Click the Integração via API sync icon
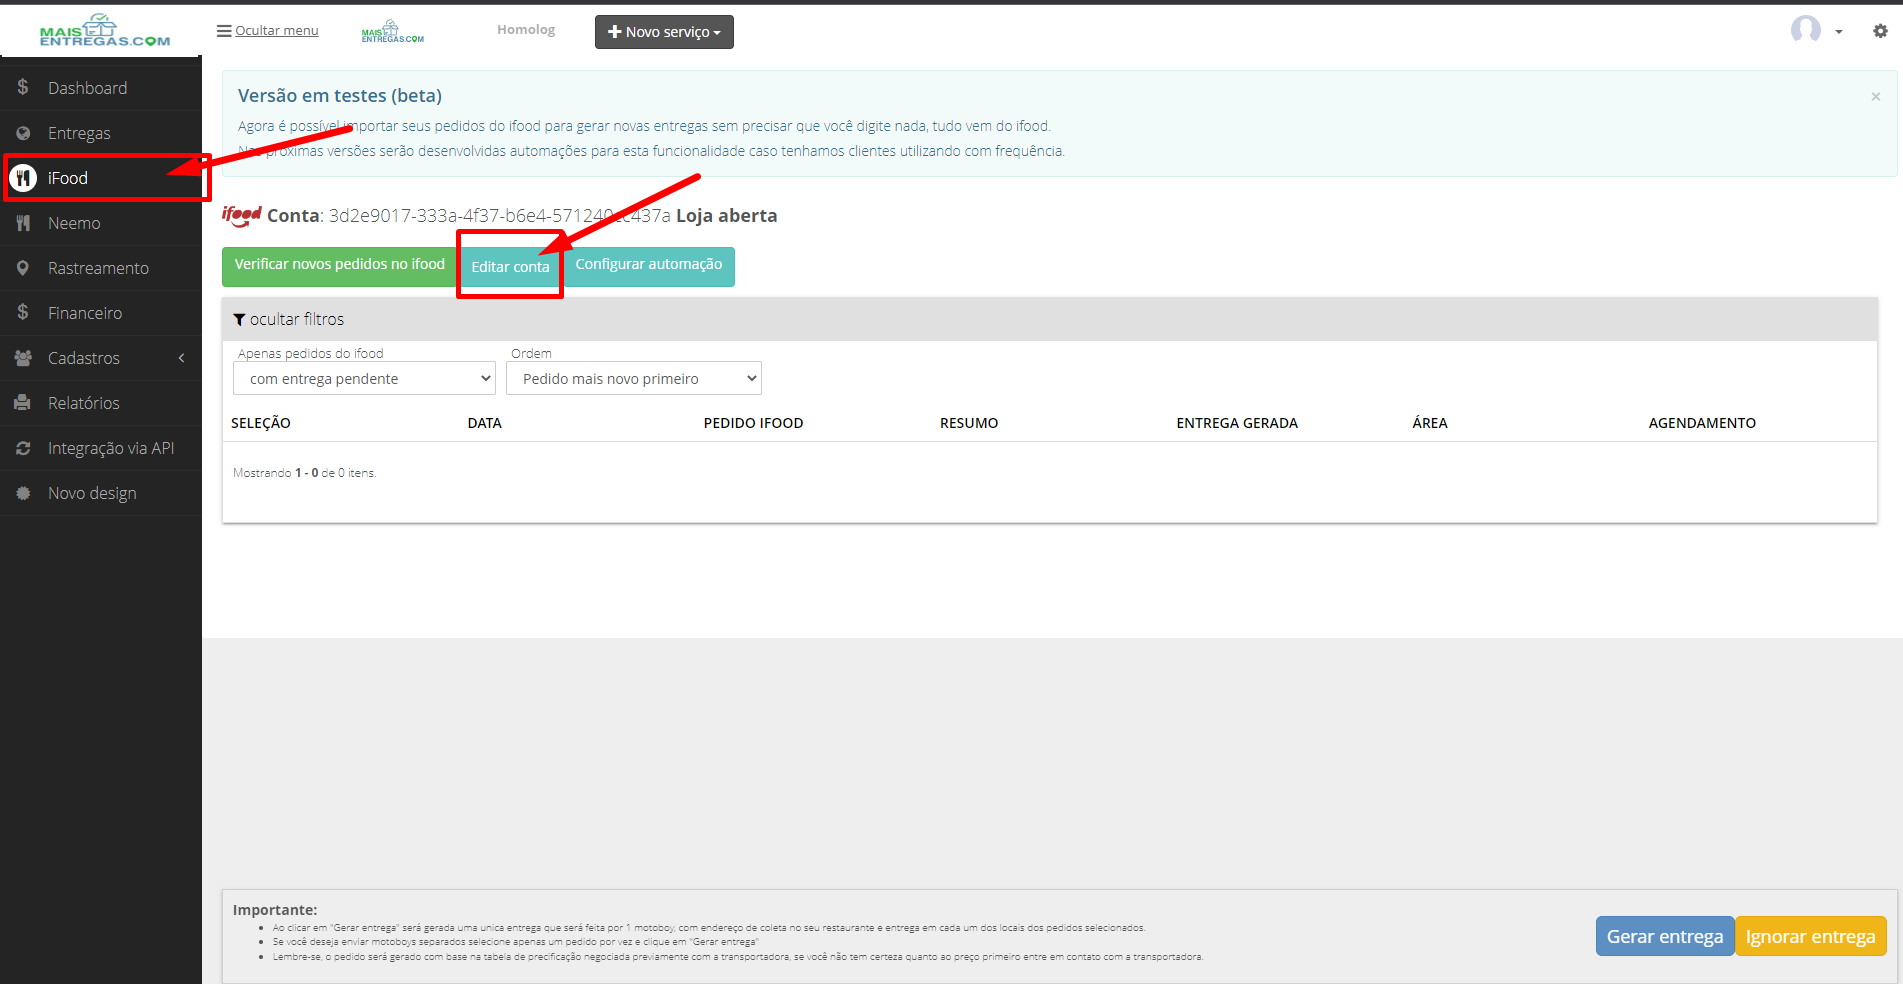Image resolution: width=1903 pixels, height=984 pixels. 23,448
